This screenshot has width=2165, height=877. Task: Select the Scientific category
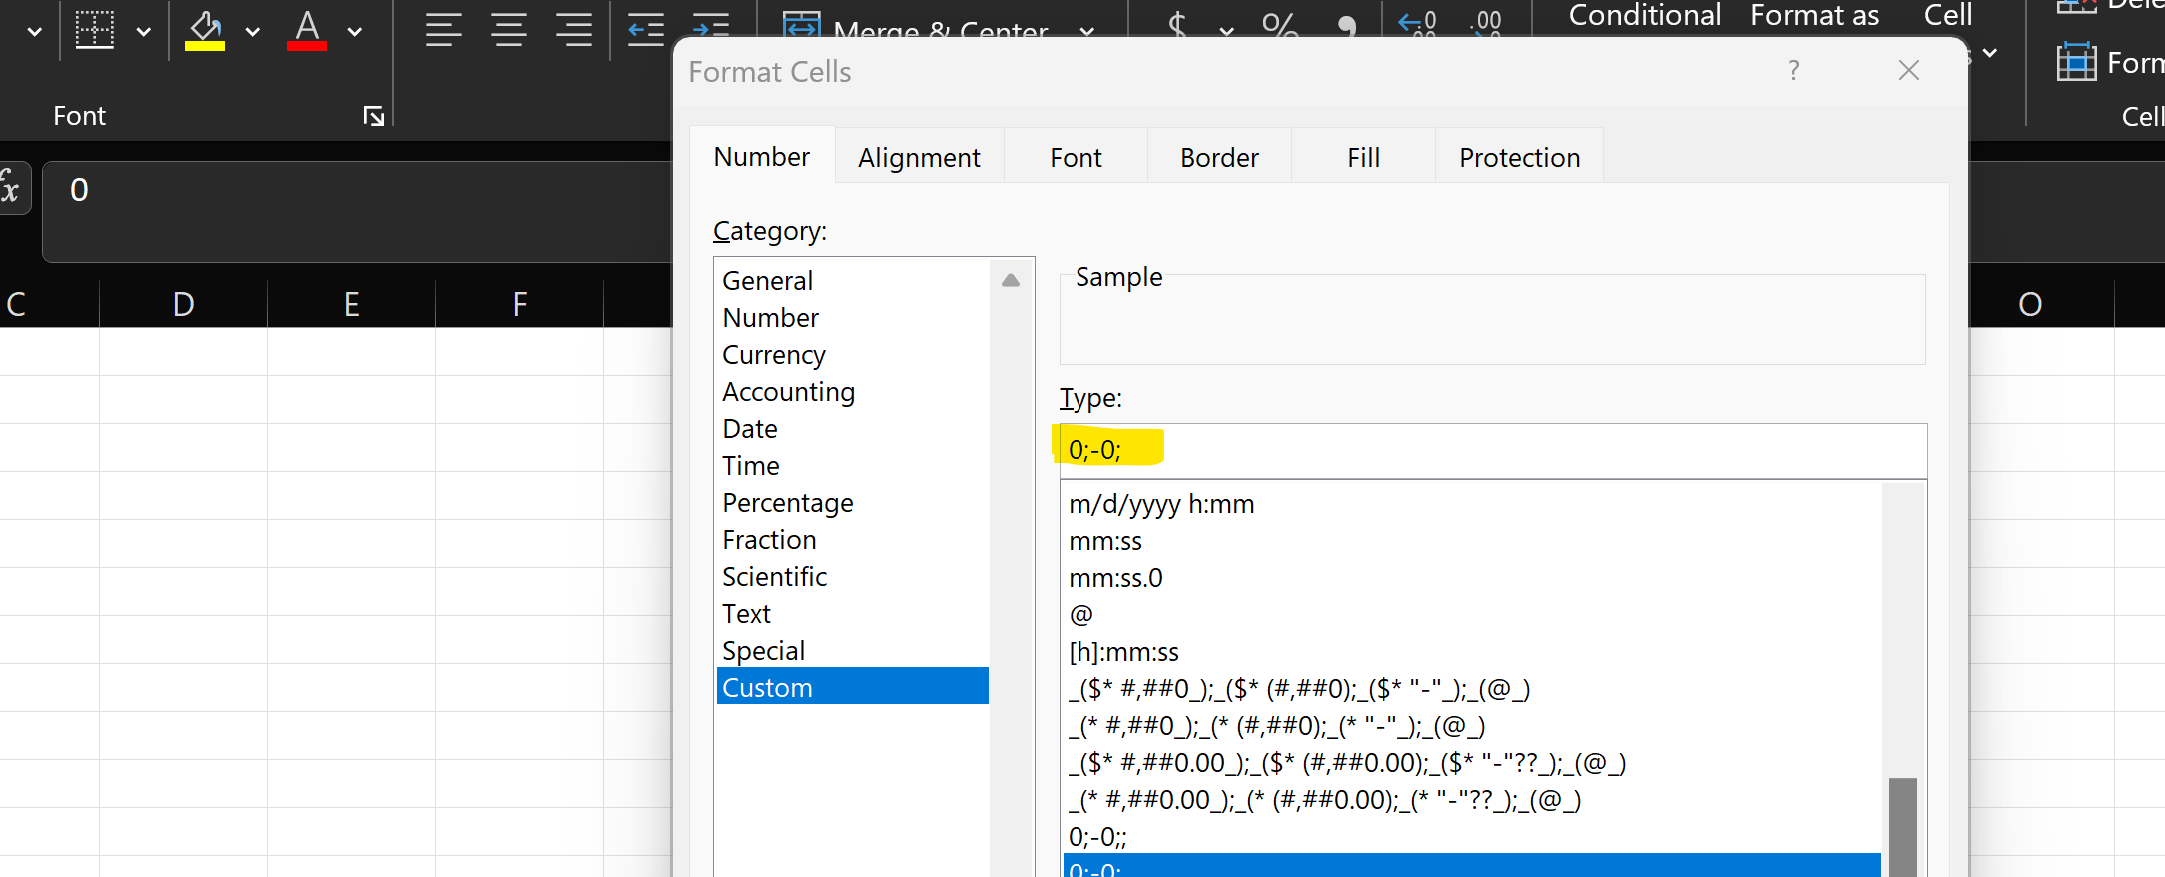click(x=853, y=576)
